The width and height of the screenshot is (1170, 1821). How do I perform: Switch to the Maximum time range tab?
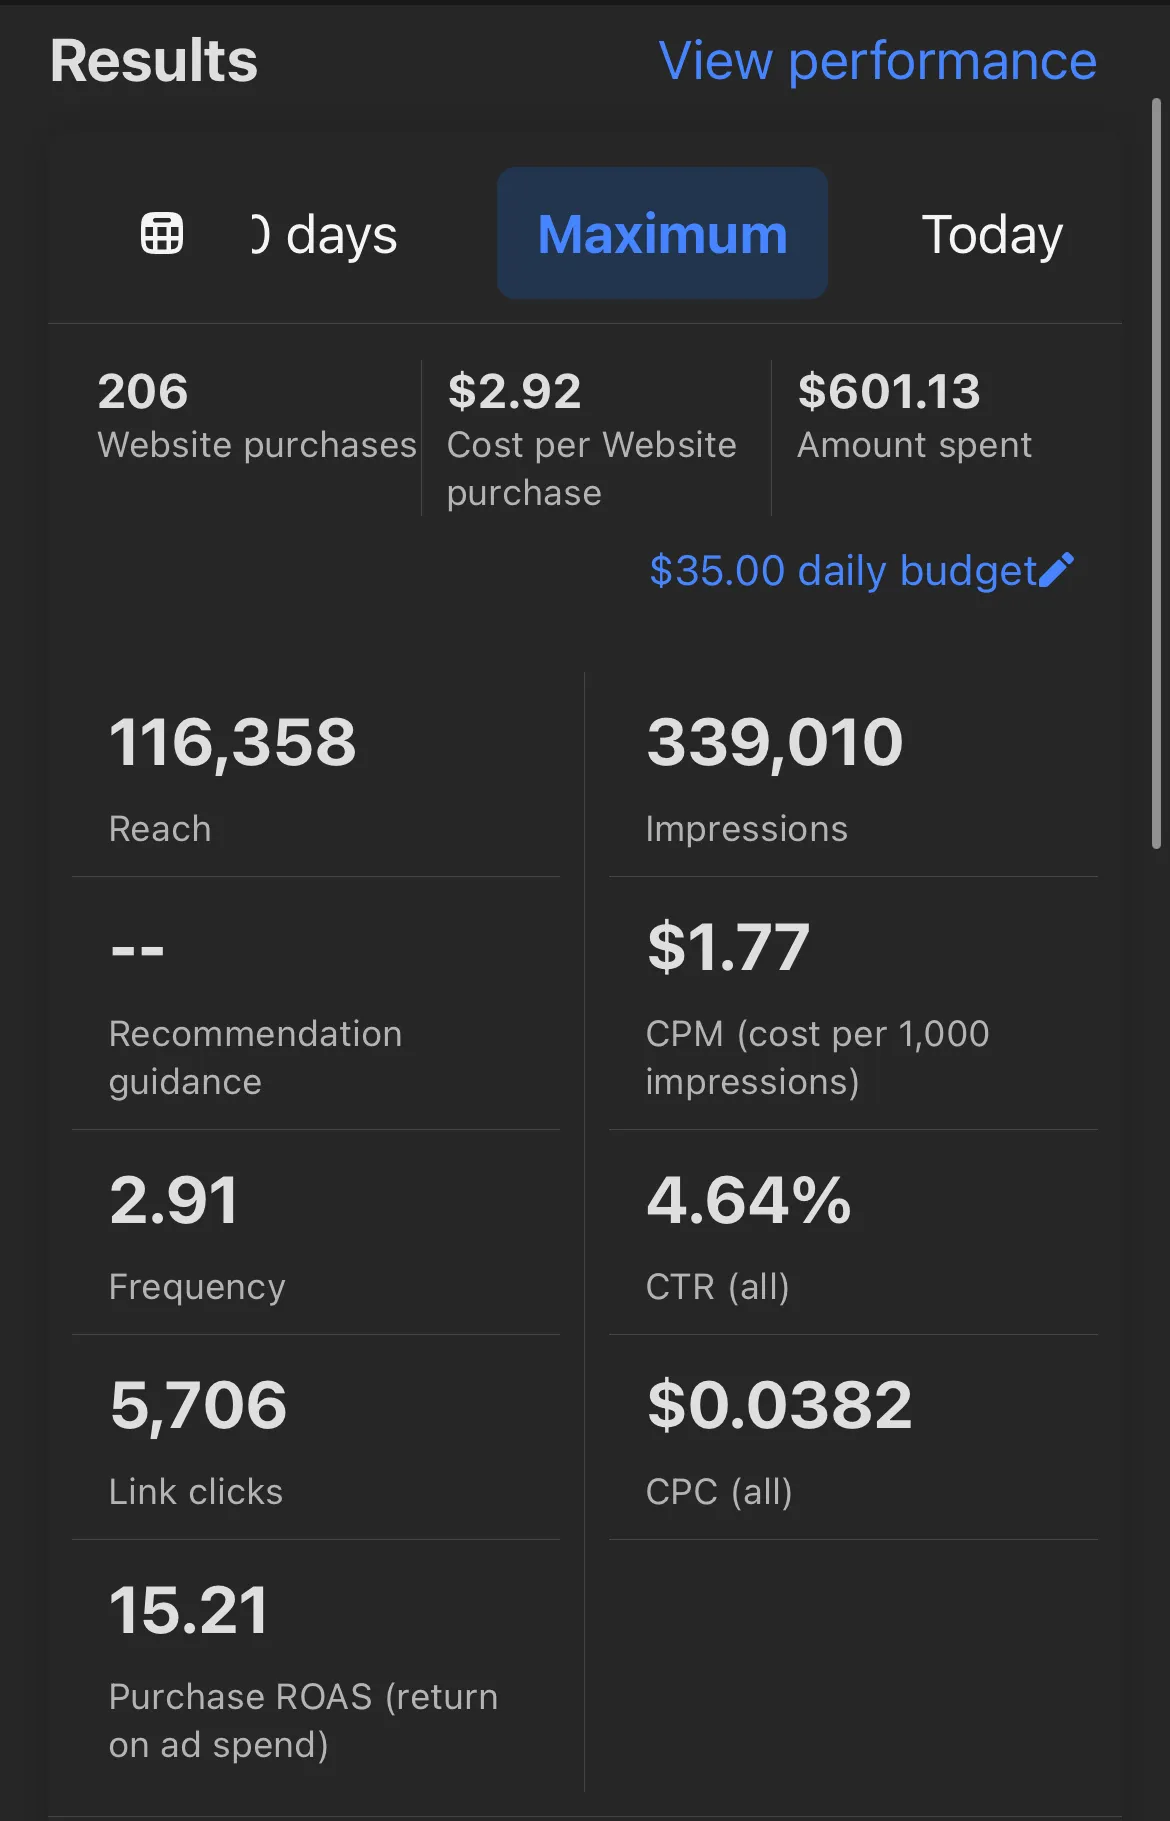662,234
